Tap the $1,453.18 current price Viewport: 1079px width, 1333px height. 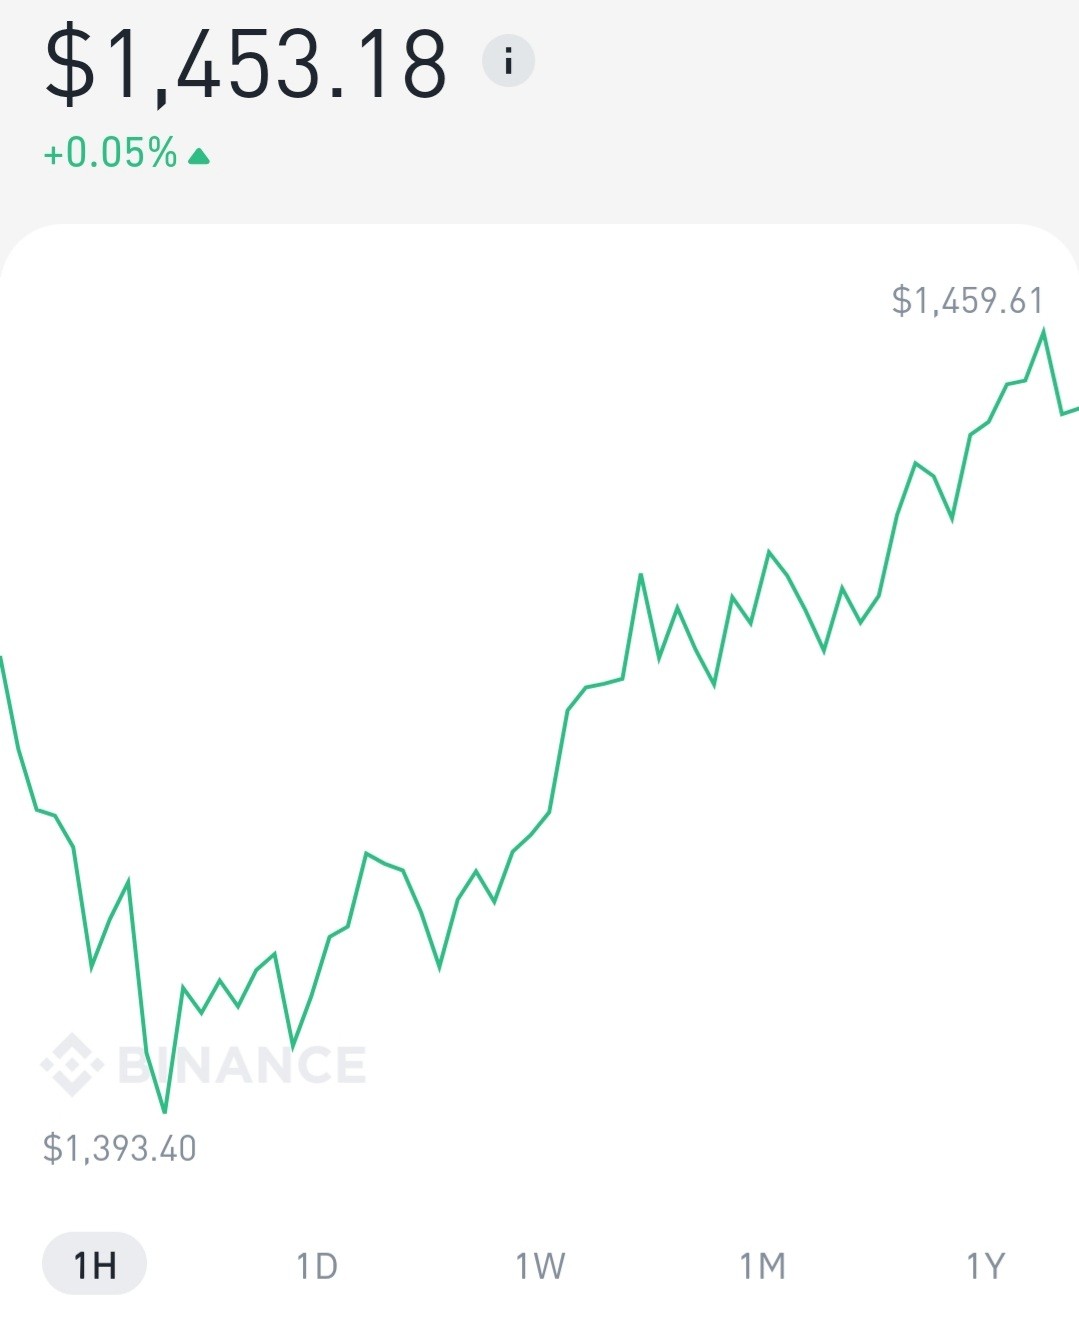point(246,65)
